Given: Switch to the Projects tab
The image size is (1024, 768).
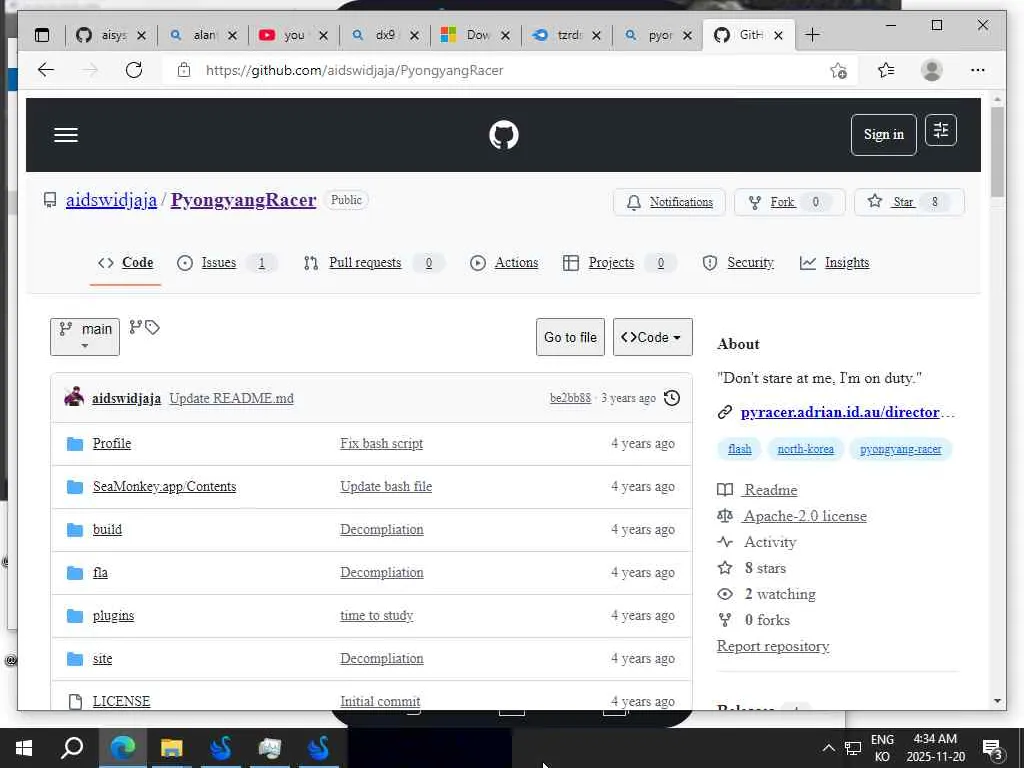Looking at the screenshot, I should [x=618, y=263].
